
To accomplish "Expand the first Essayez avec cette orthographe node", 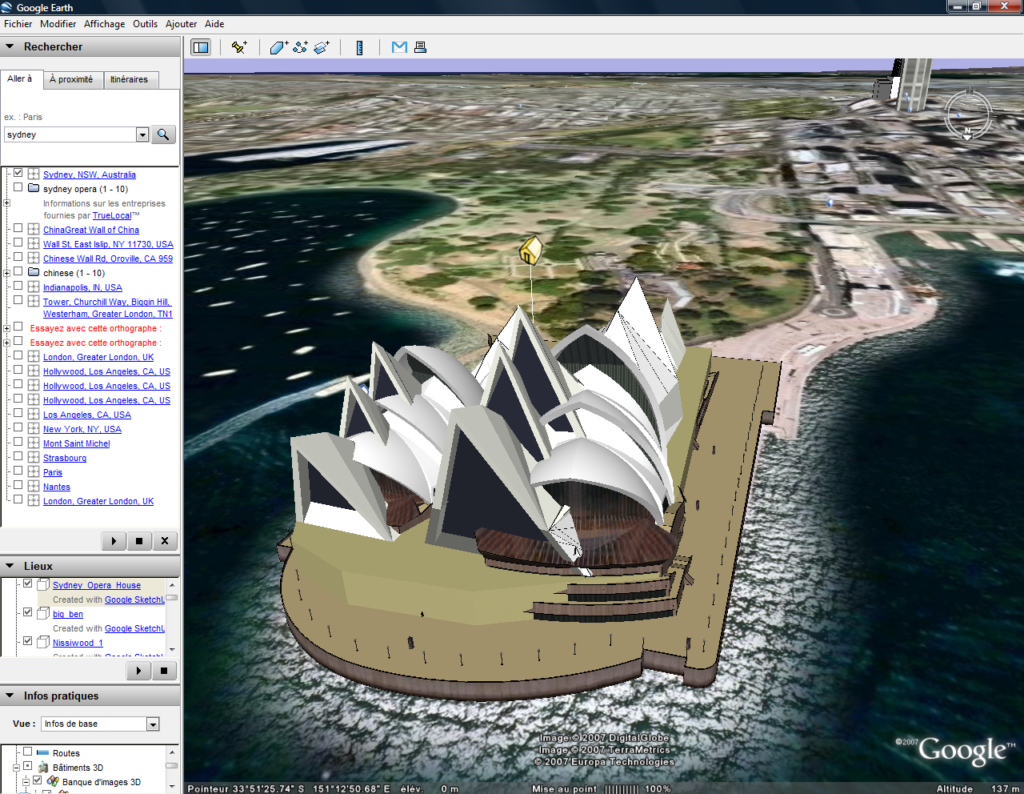I will pyautogui.click(x=7, y=328).
